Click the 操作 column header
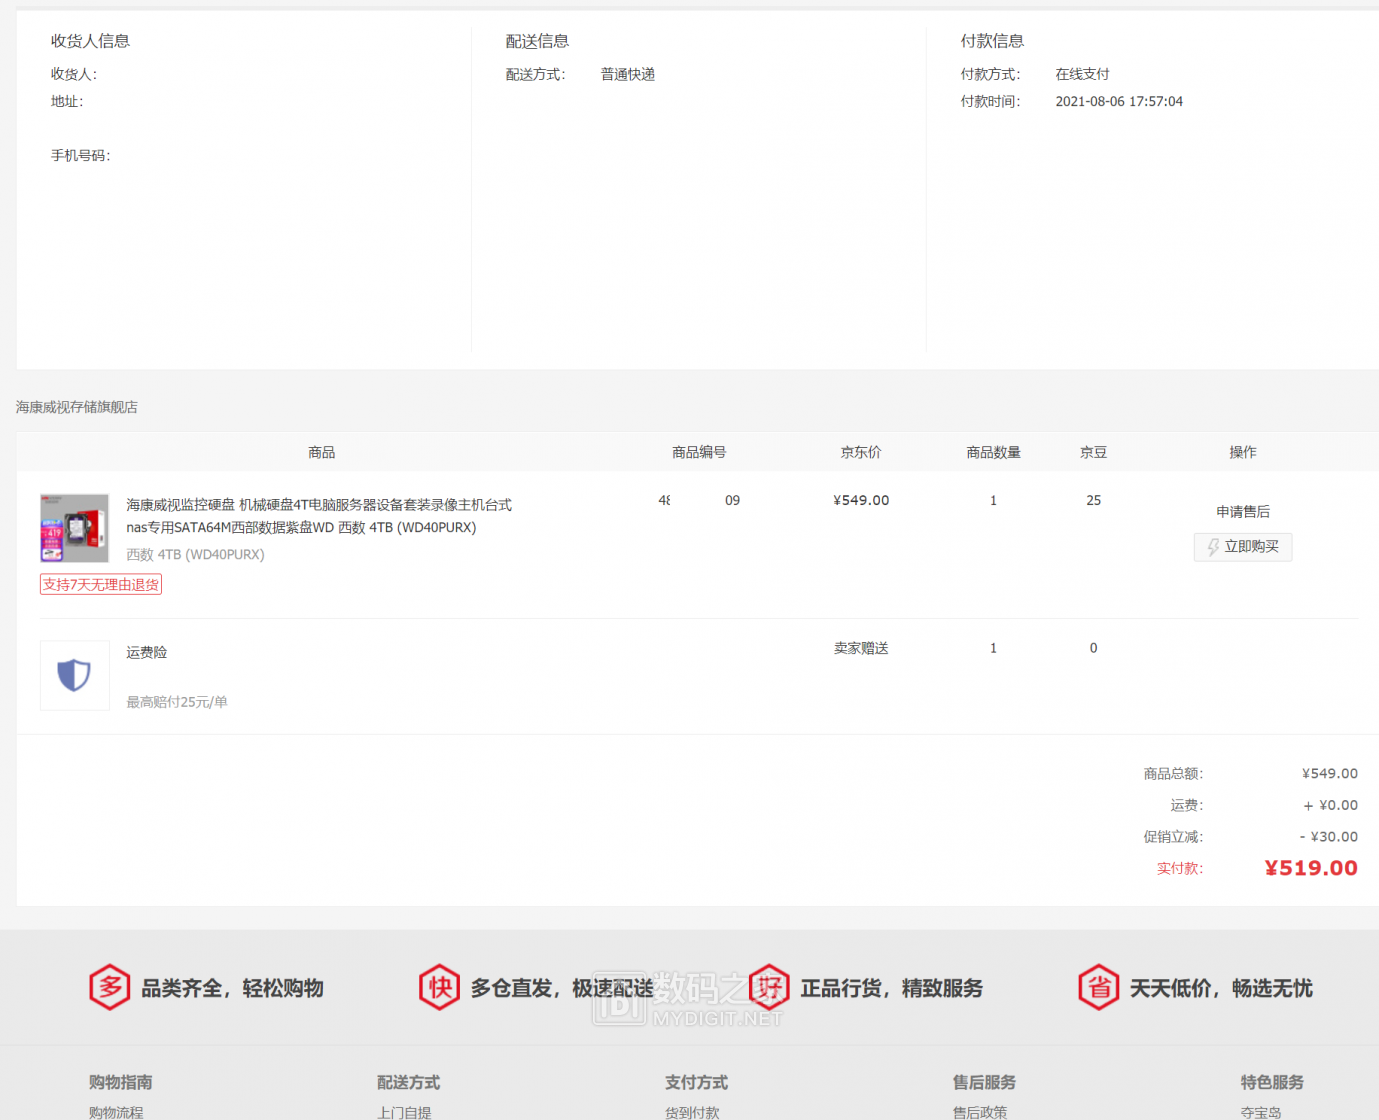 1243,452
